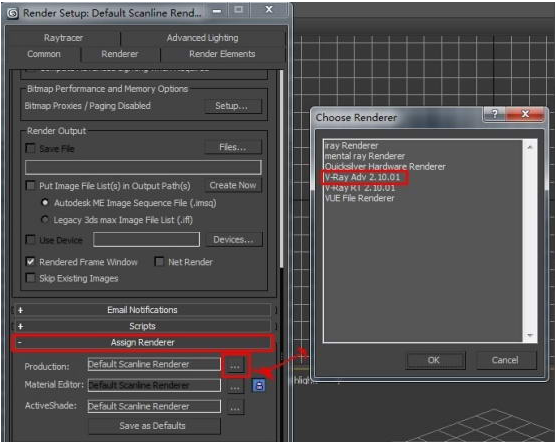
Task: Switch to the Advanced Lighting tab
Action: pyautogui.click(x=202, y=38)
